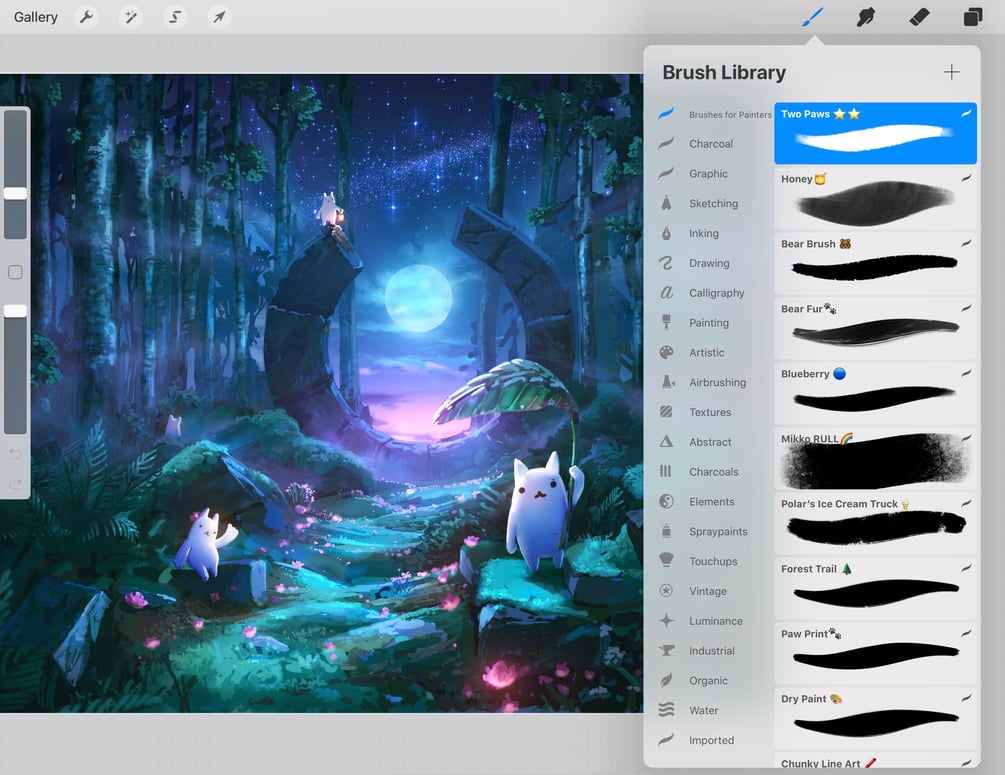Select Polar's Ice Cream Truck brush
This screenshot has height=775, width=1005.
876,523
